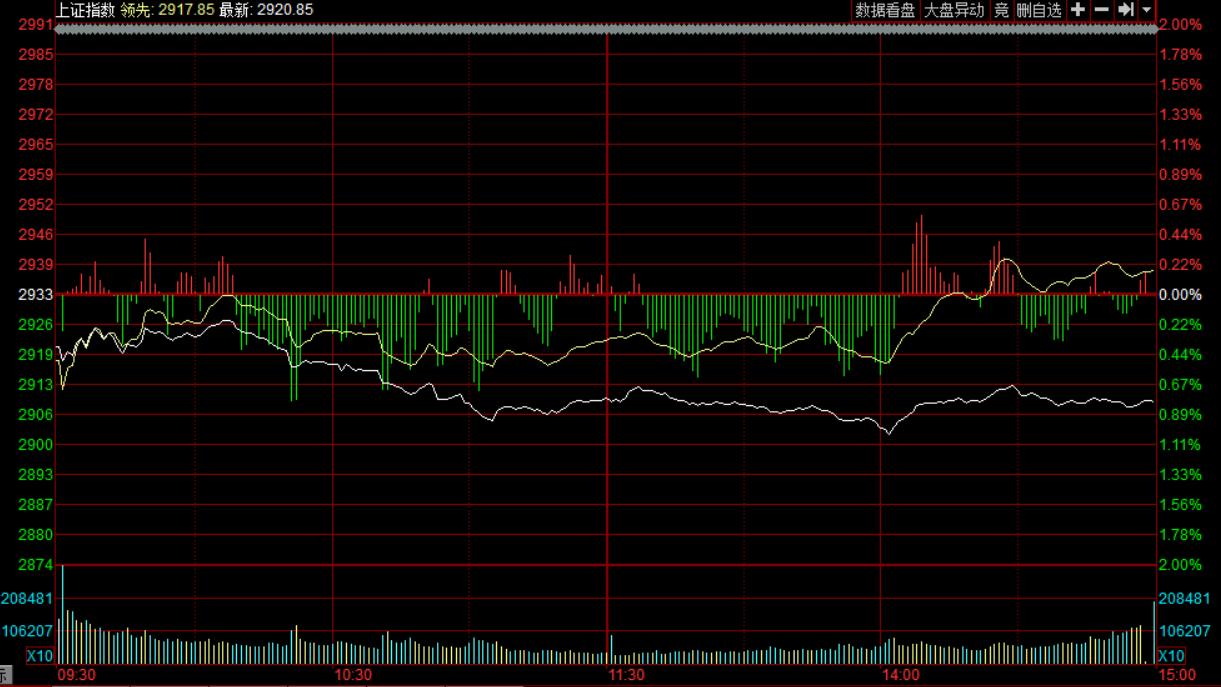The image size is (1221, 687).
Task: Click the 11:30 time axis marker
Action: tap(626, 676)
